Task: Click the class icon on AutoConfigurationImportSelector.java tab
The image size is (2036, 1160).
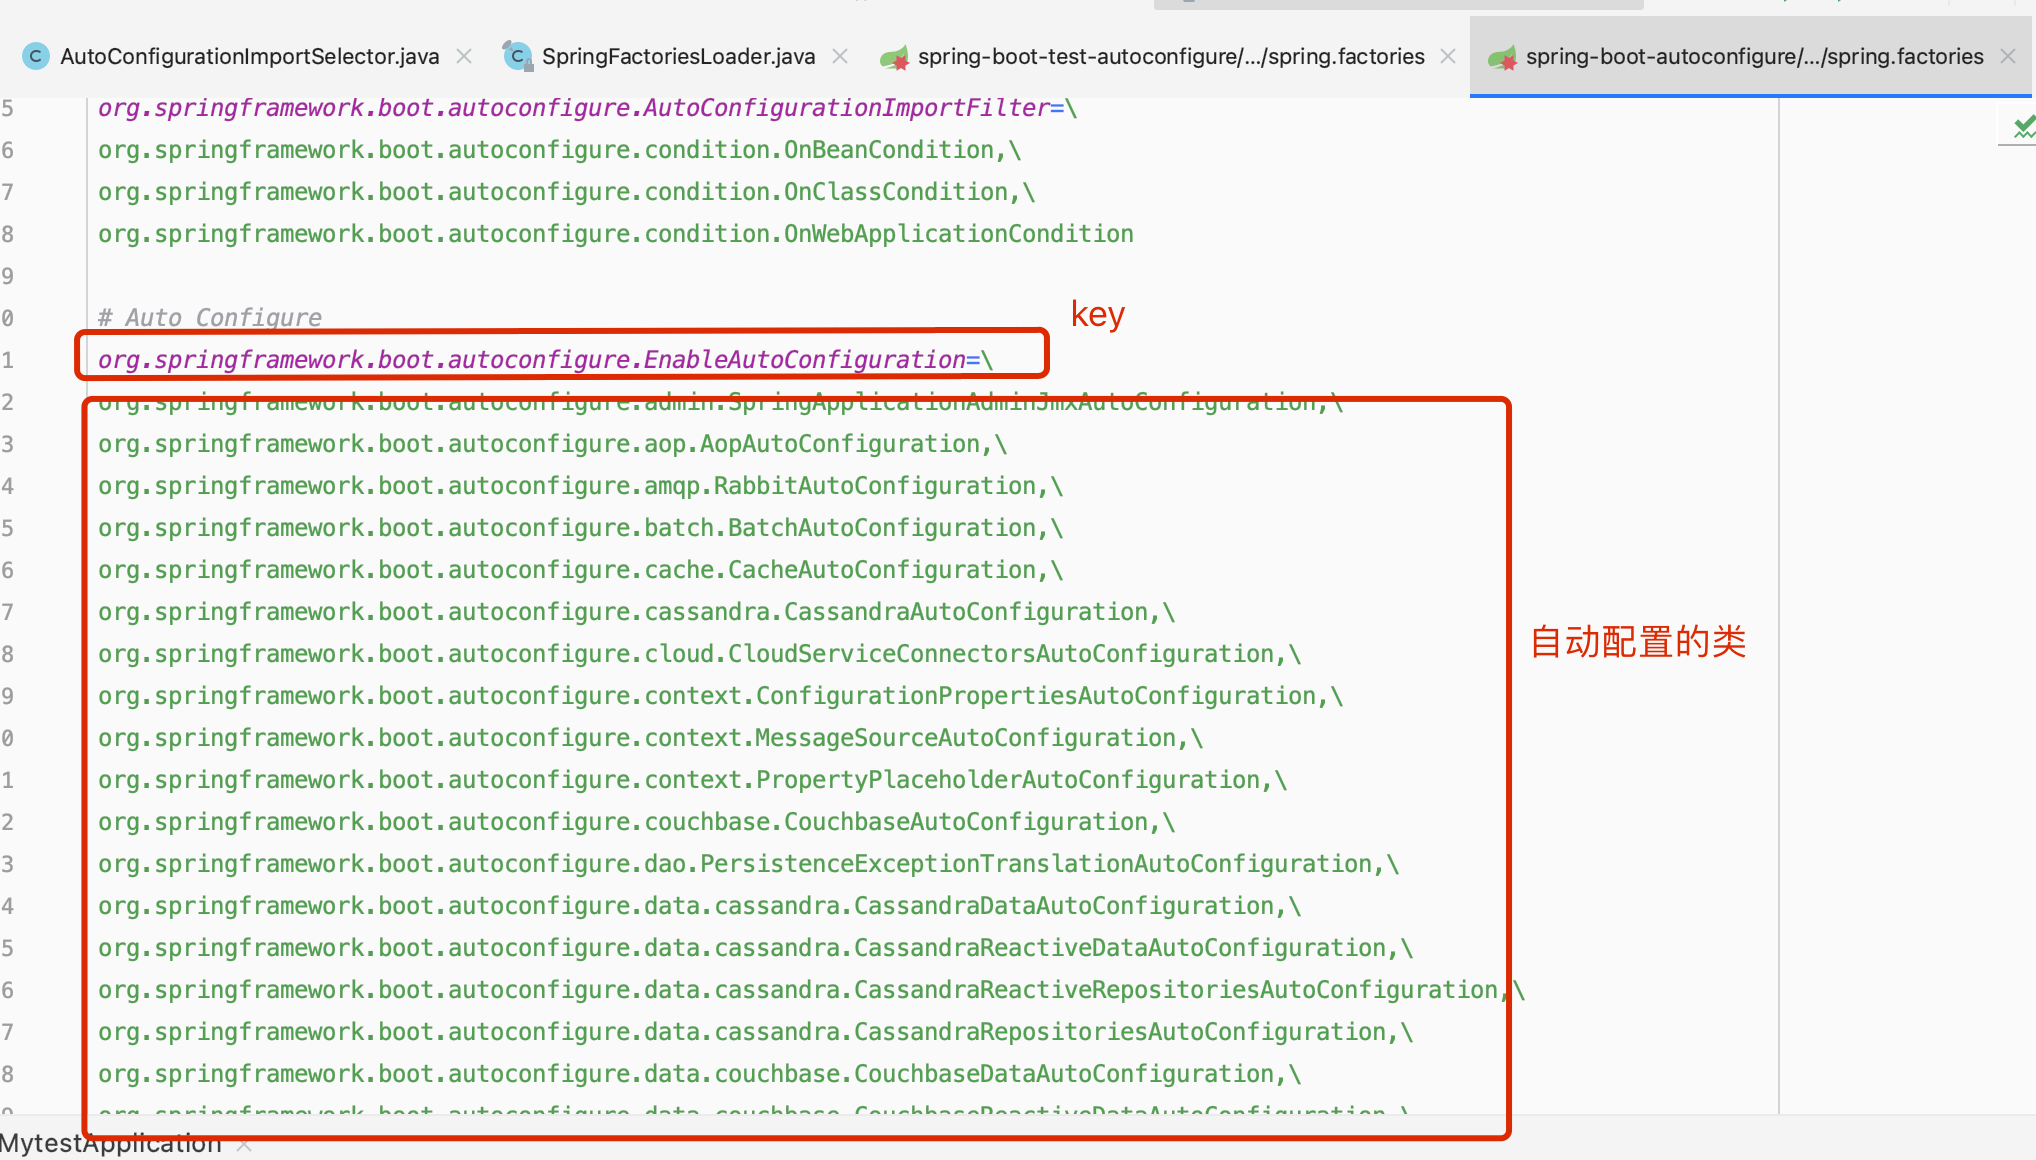Action: tap(35, 57)
